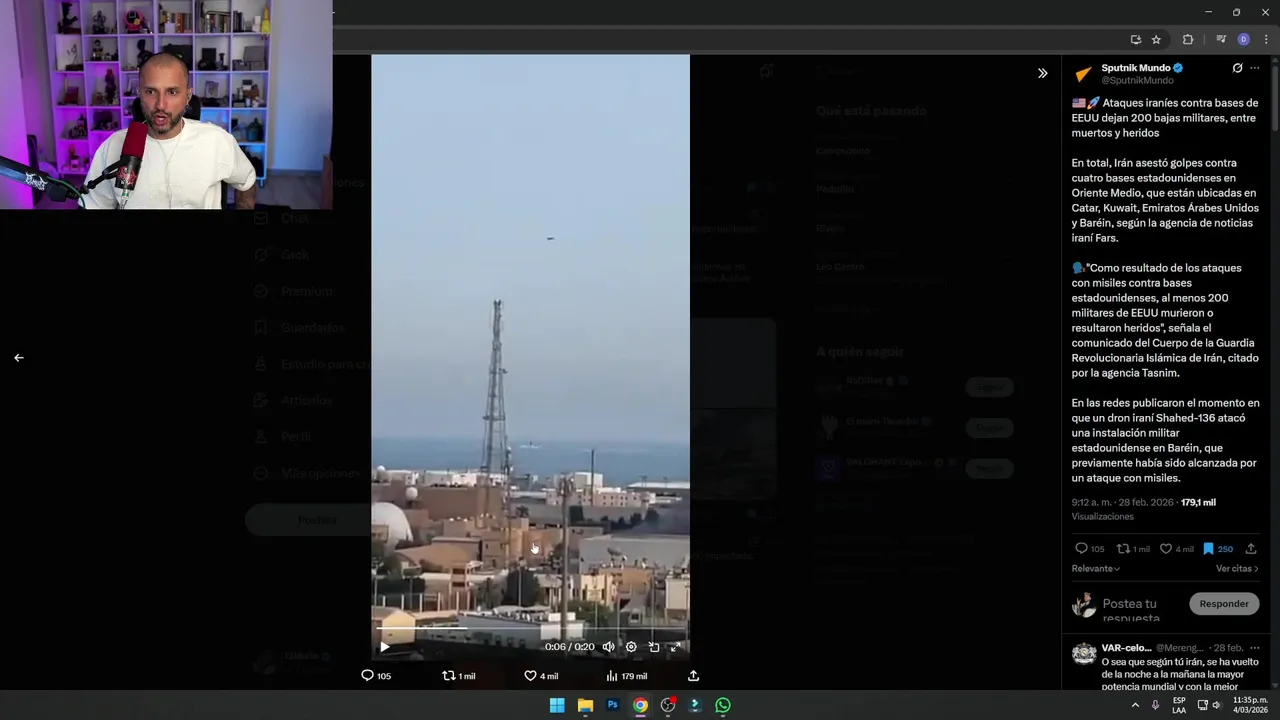The height and width of the screenshot is (720, 1280).
Task: Open the Chrome extensions puzzle icon
Action: [1188, 39]
